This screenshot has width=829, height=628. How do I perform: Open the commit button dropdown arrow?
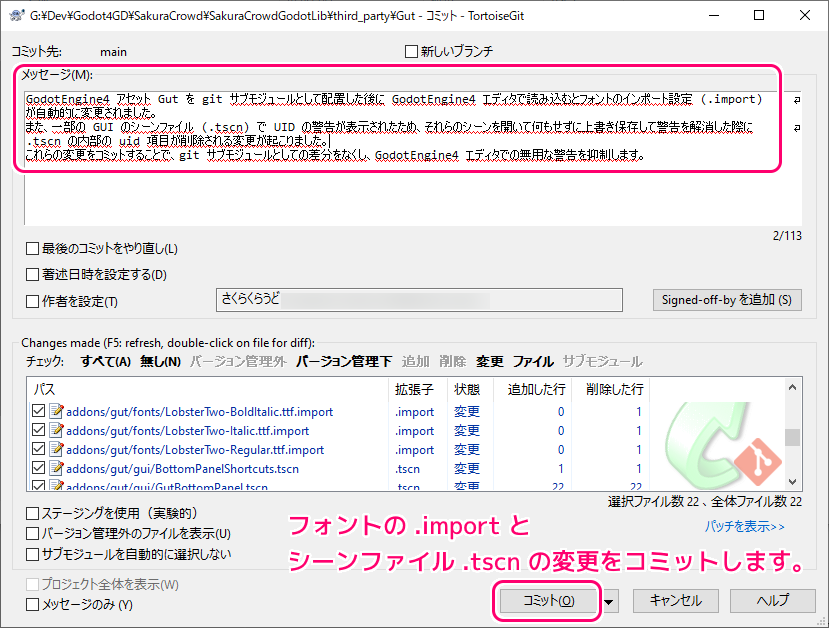pyautogui.click(x=609, y=602)
